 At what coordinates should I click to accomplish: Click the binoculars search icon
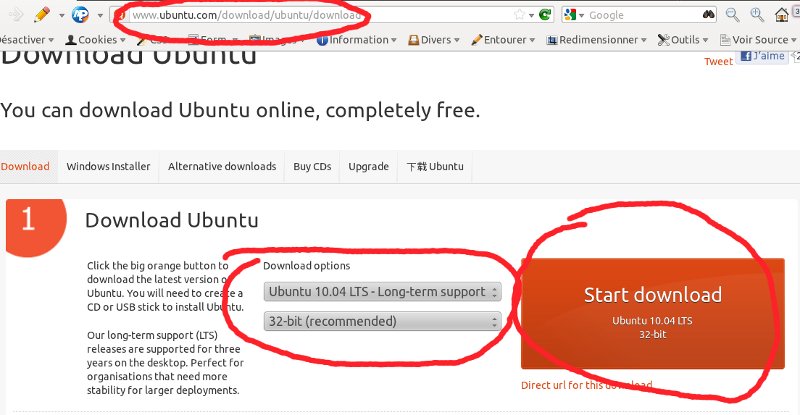[709, 15]
